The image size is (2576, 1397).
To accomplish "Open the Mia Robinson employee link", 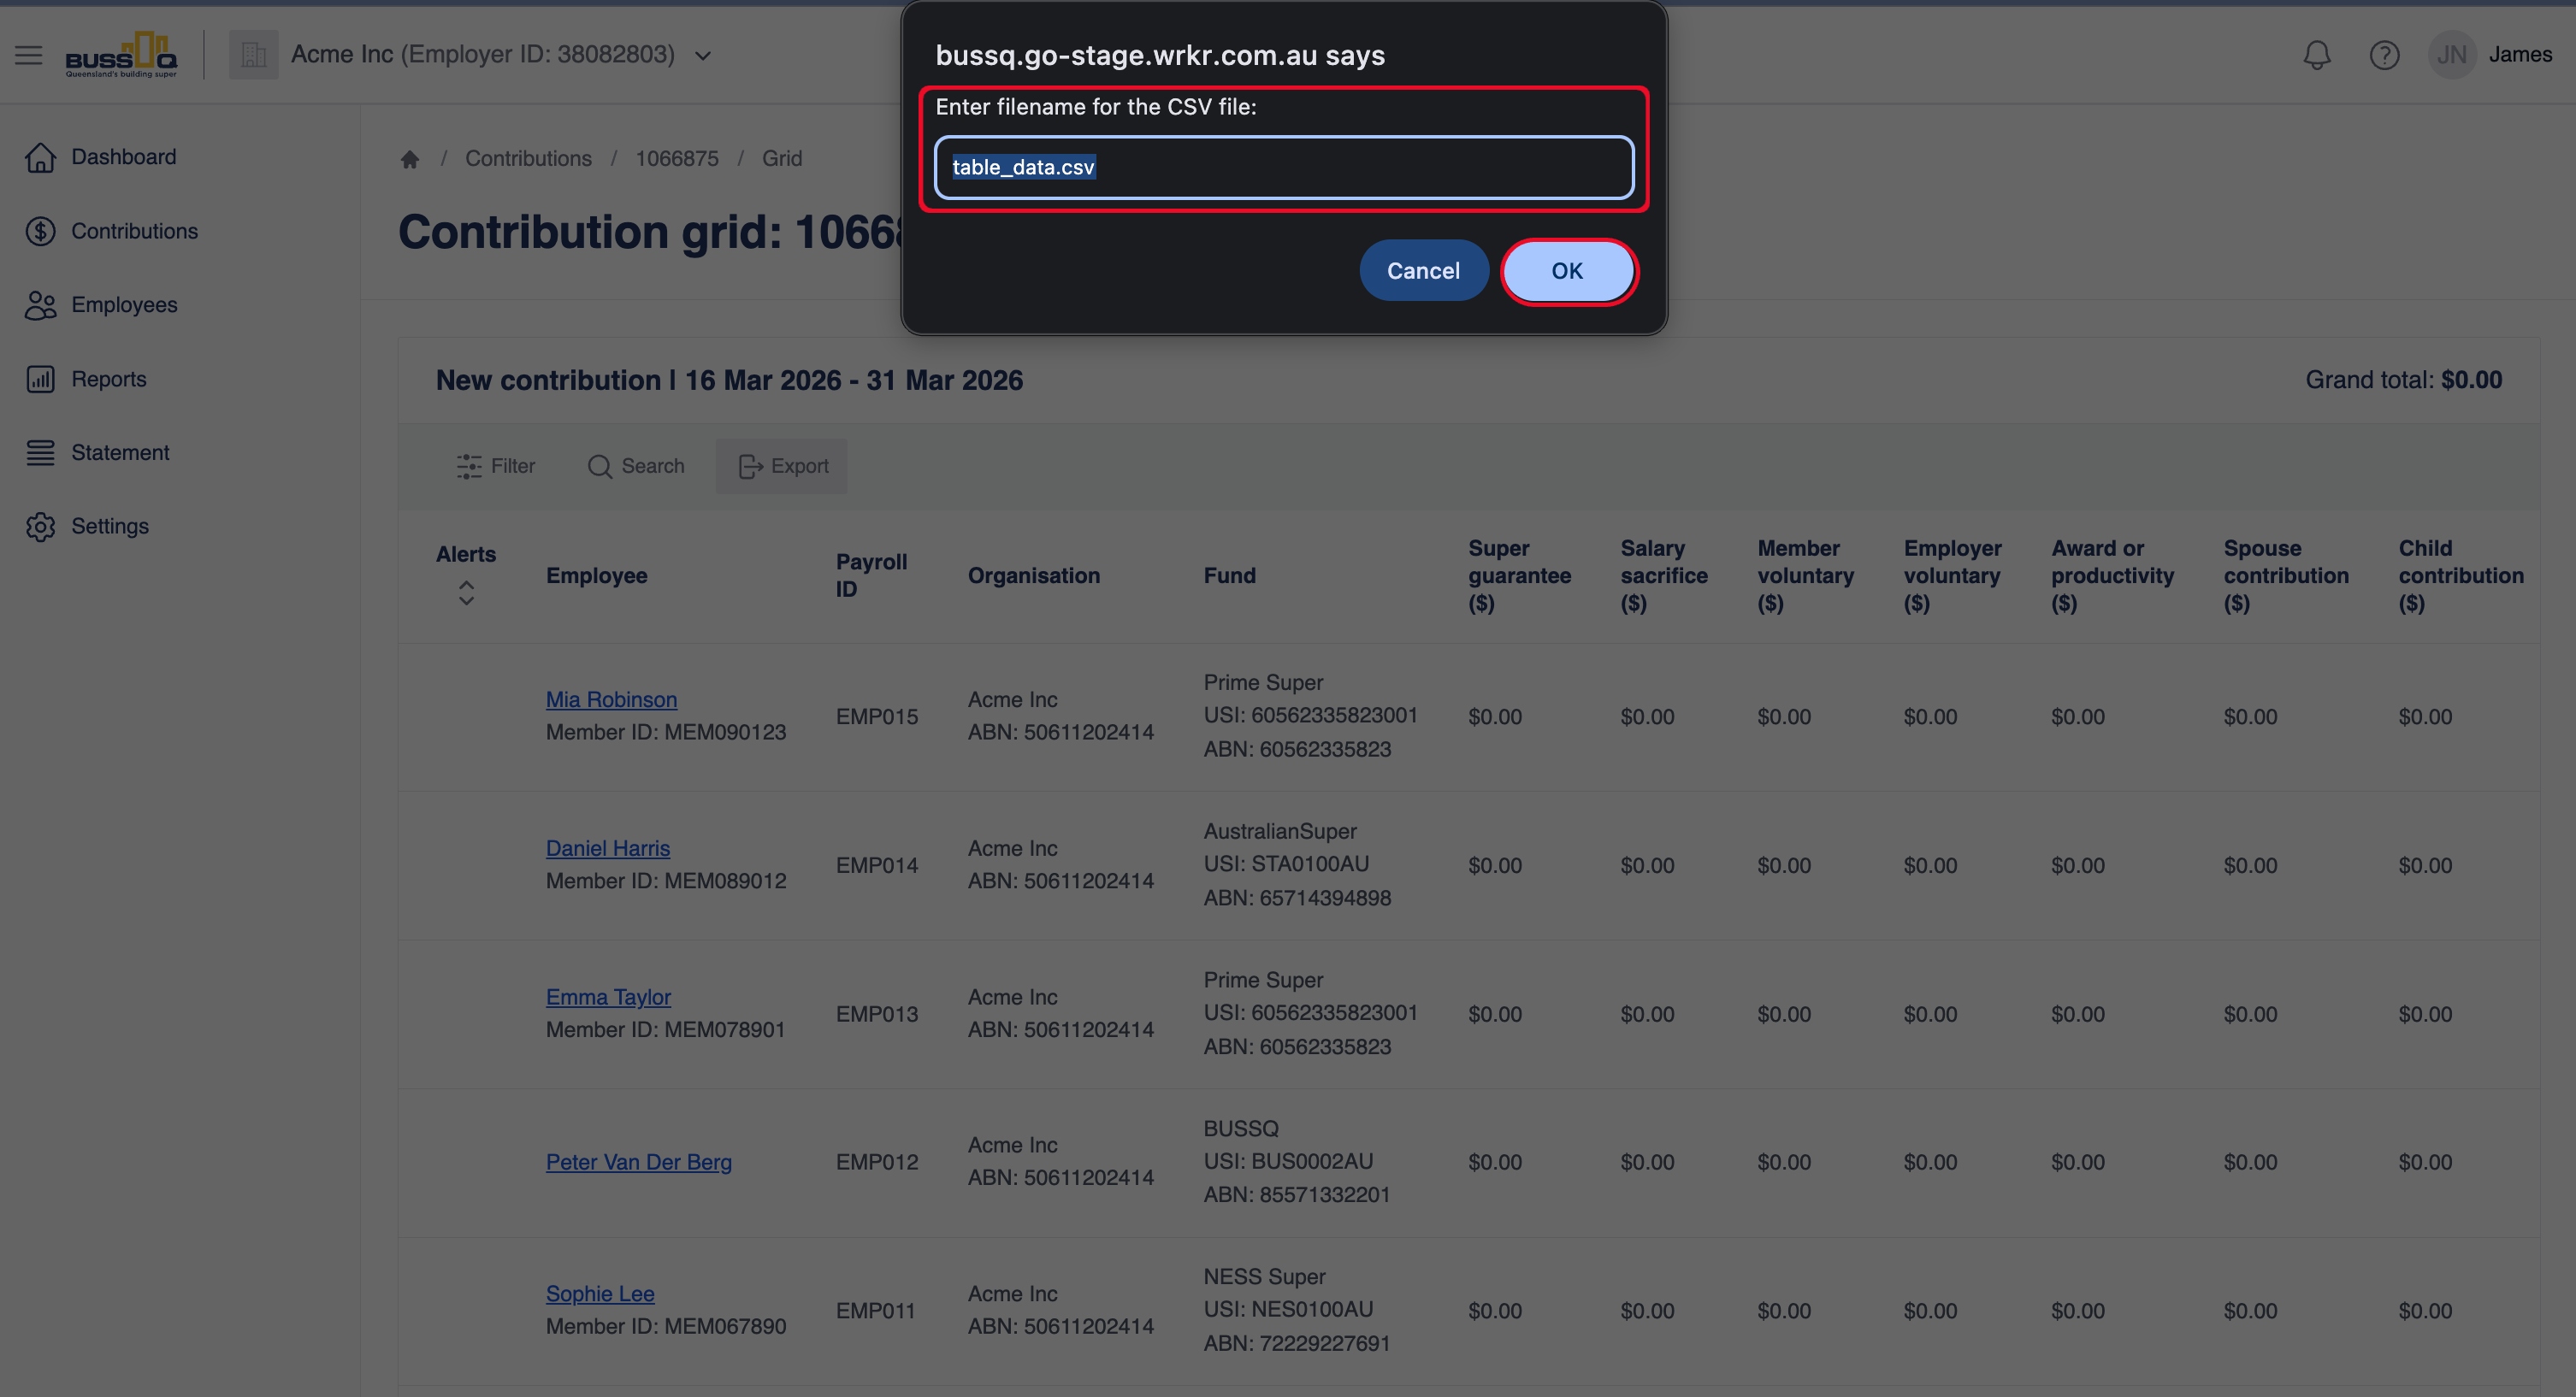I will [x=611, y=699].
